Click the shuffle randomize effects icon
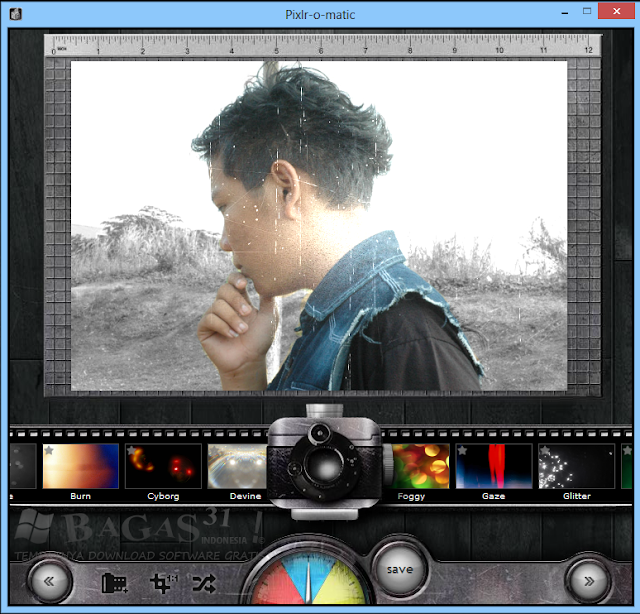The height and width of the screenshot is (614, 640). pos(204,584)
